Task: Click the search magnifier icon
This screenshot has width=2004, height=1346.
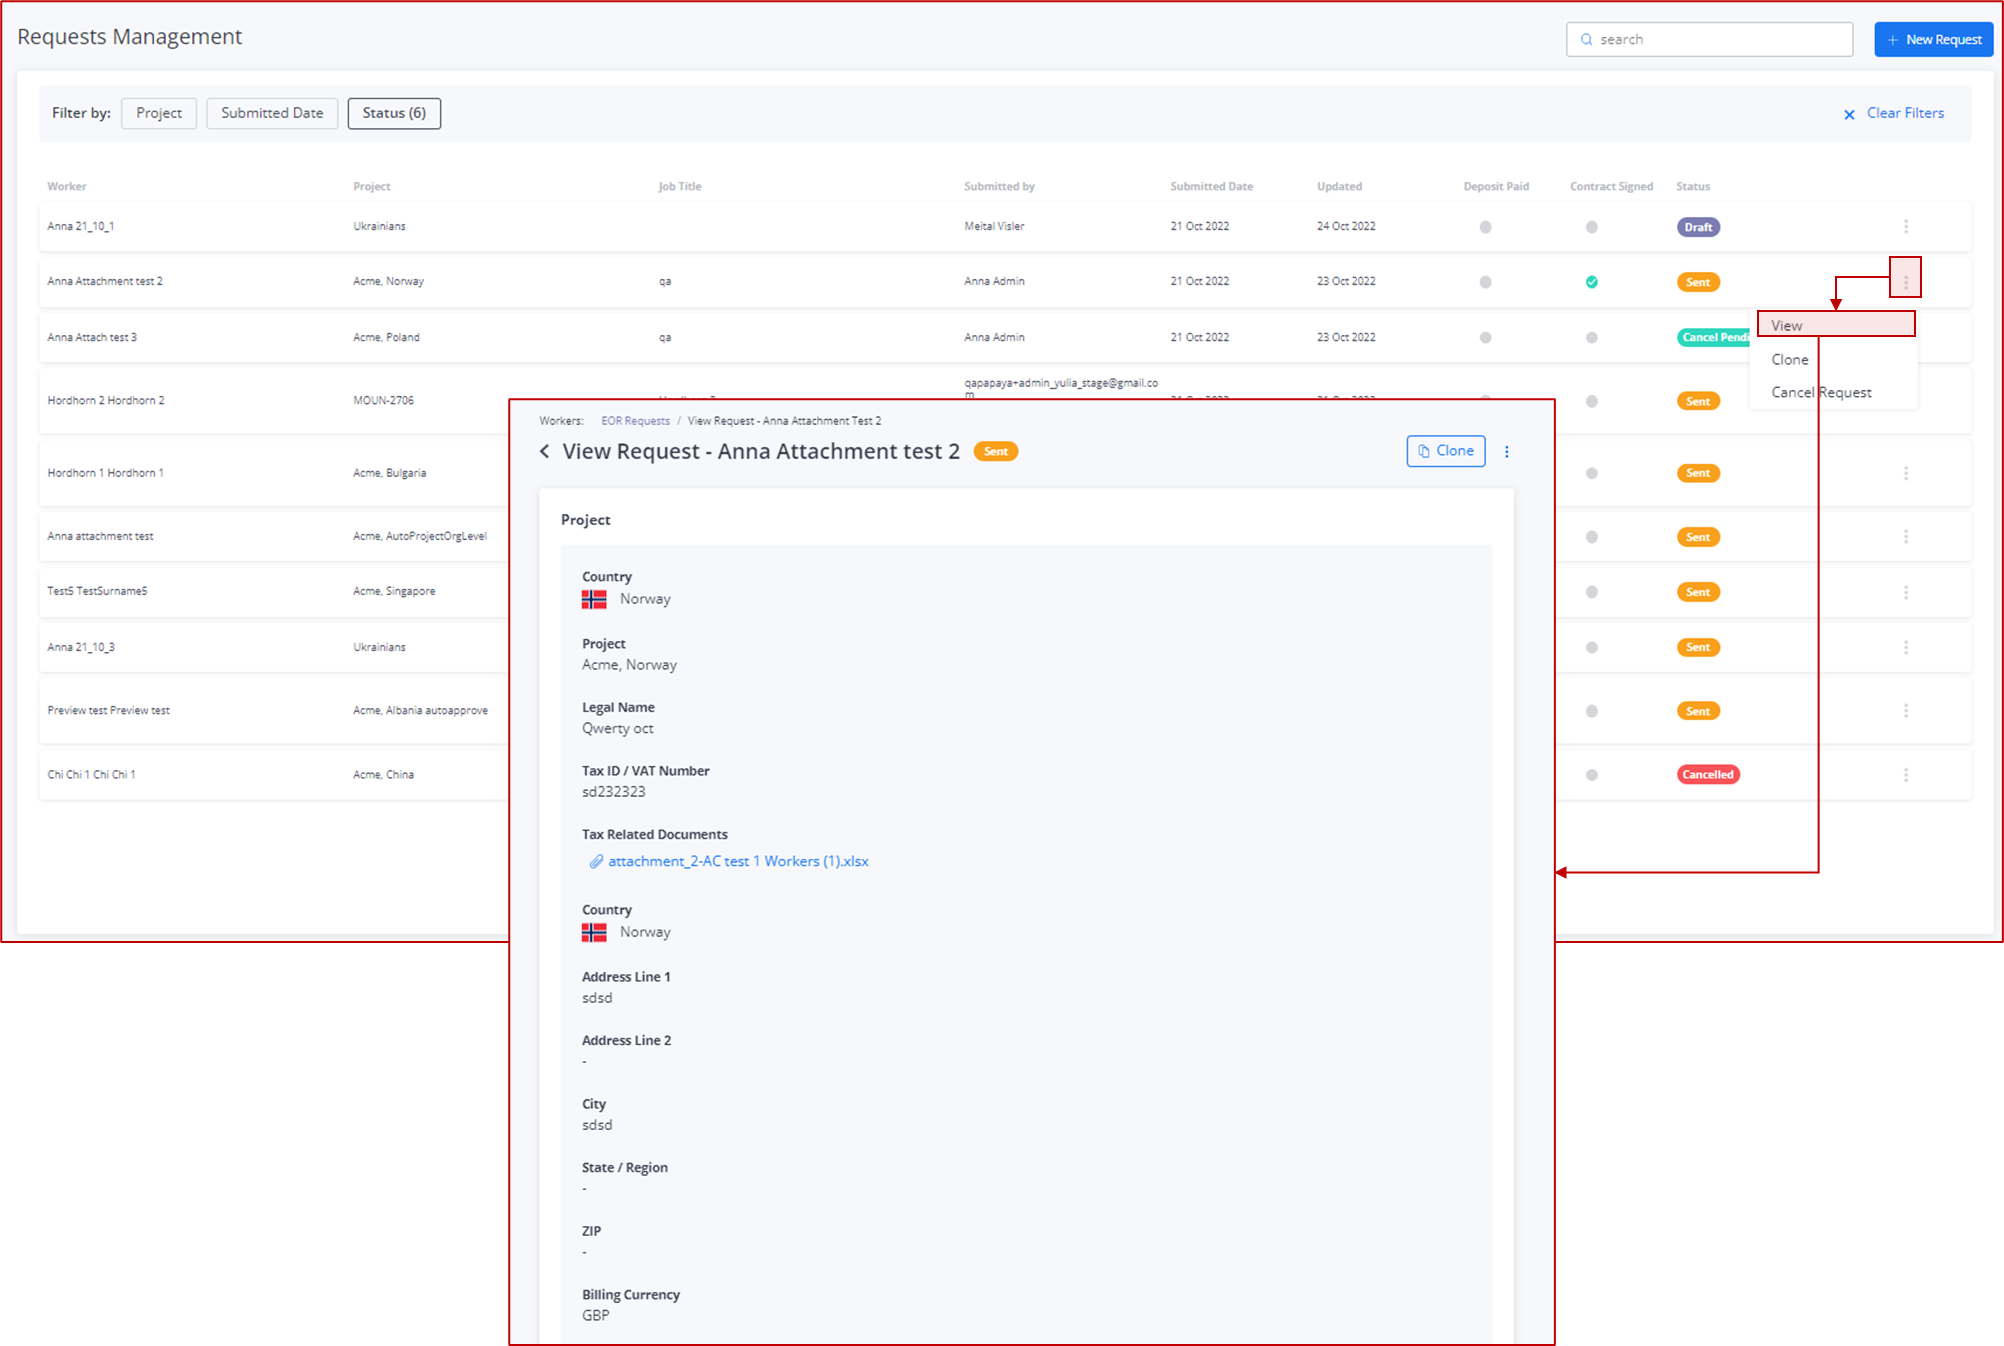Action: coord(1587,39)
